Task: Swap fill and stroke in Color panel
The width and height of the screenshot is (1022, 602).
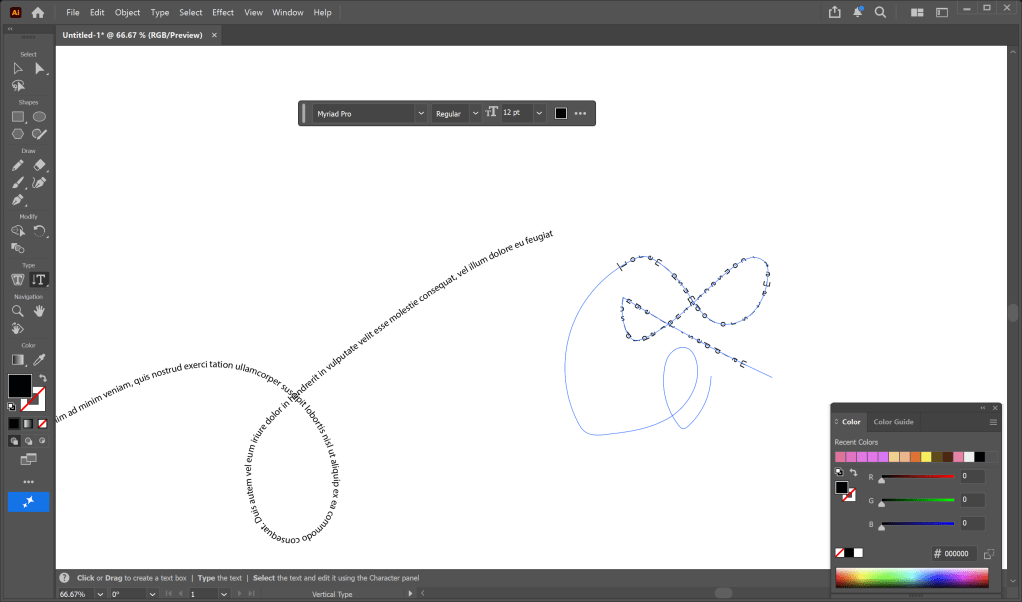Action: click(x=853, y=472)
